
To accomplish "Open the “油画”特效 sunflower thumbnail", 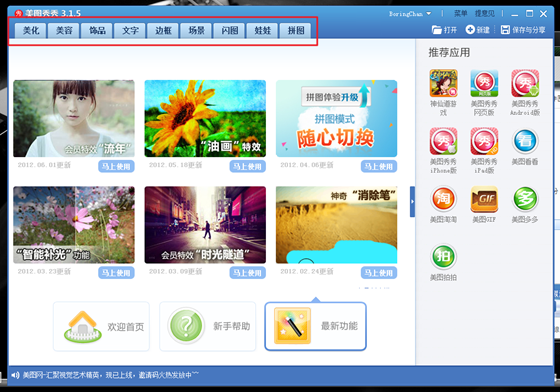I will pyautogui.click(x=205, y=119).
